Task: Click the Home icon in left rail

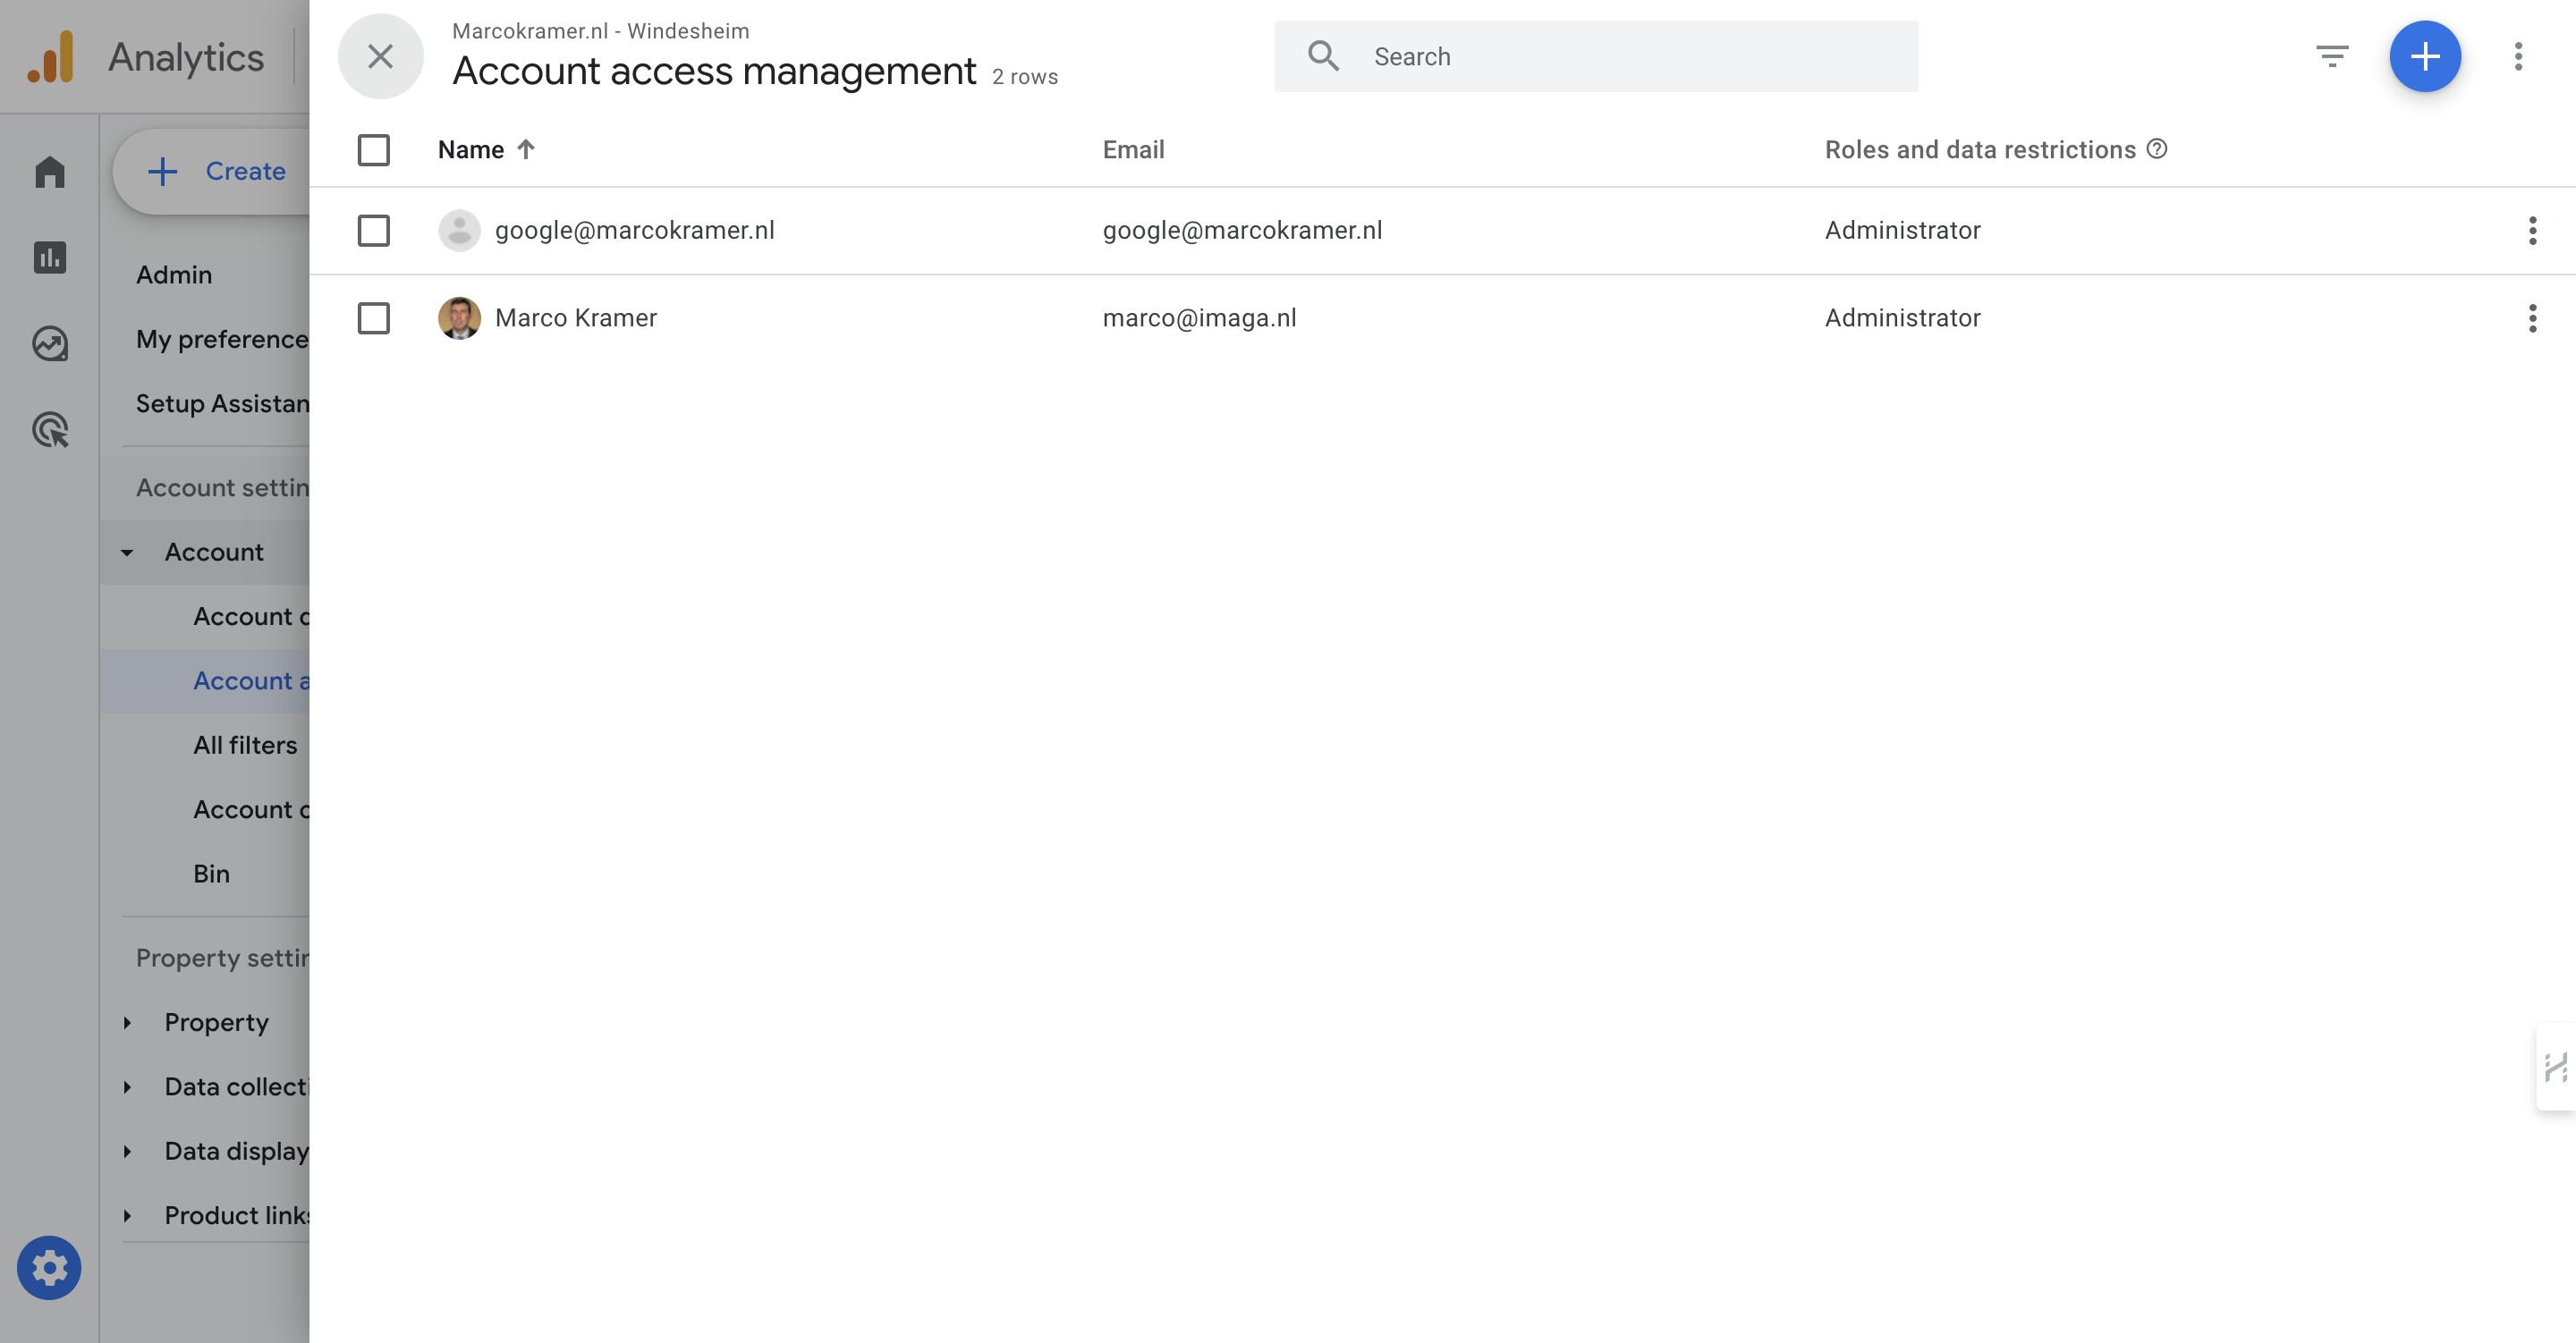Action: (49, 172)
